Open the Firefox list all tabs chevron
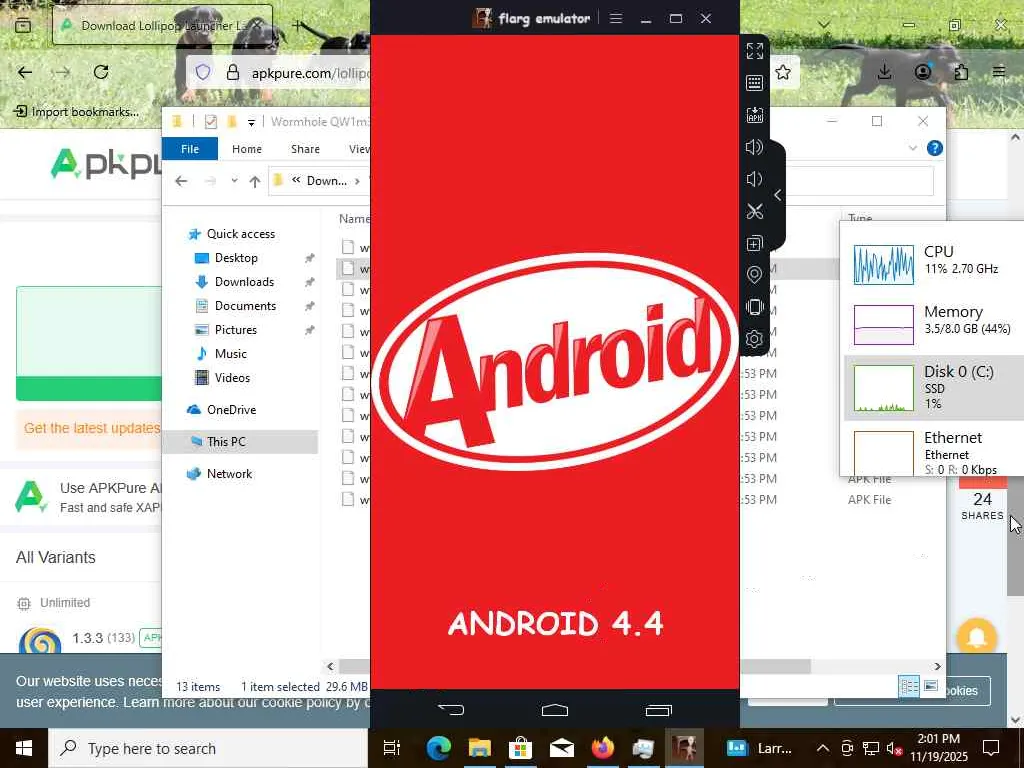The height and width of the screenshot is (768, 1024). (x=824, y=25)
